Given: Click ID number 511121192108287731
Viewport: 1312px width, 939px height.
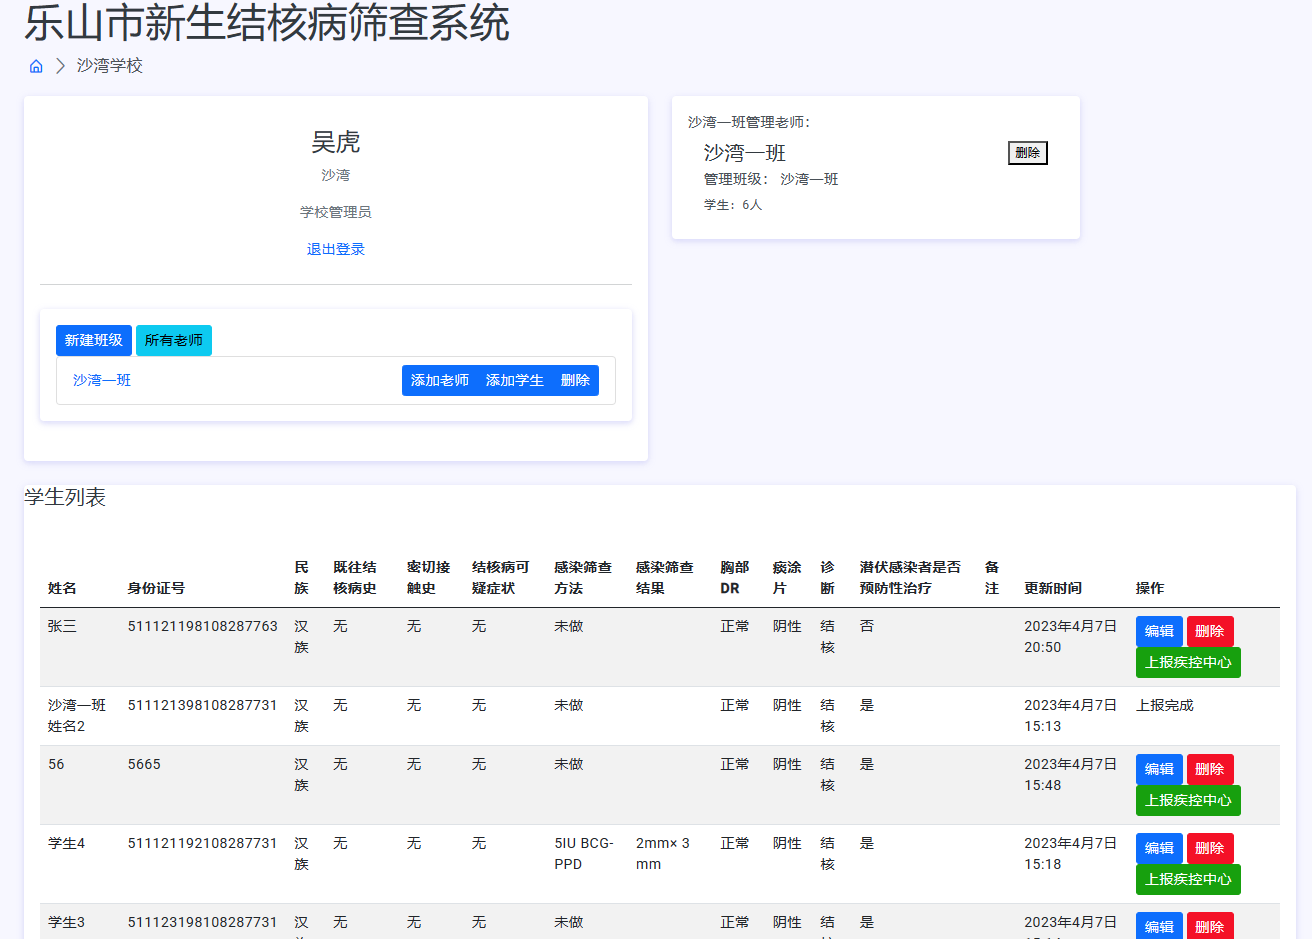Looking at the screenshot, I should coord(202,843).
